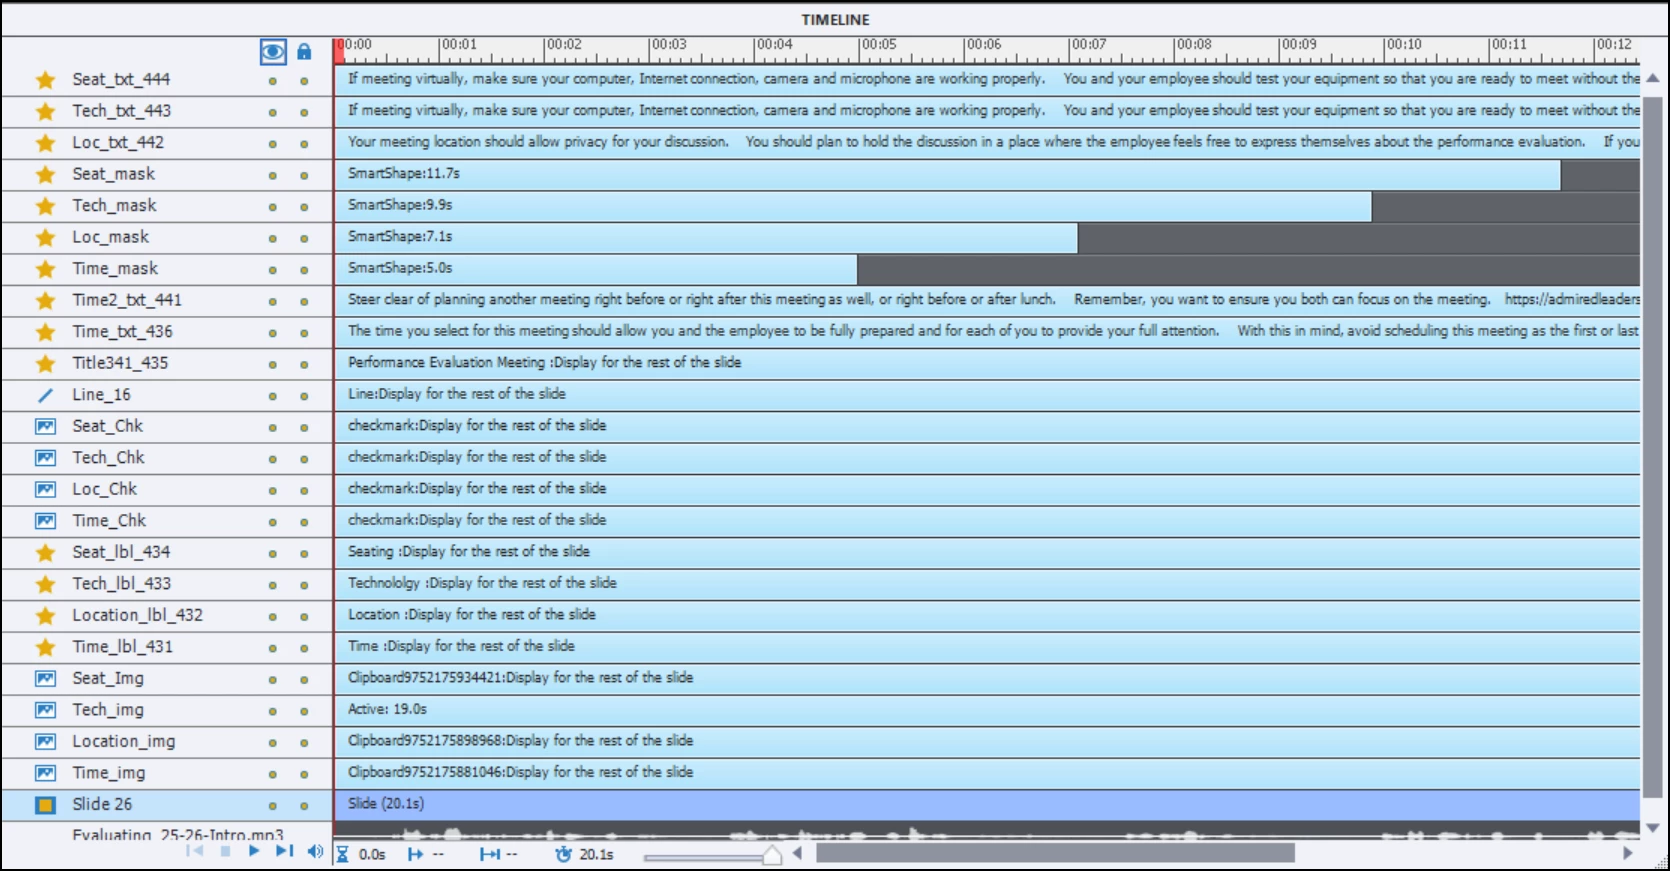Toggle visibility of Time2_txt_441
1670x871 pixels.
272,302
